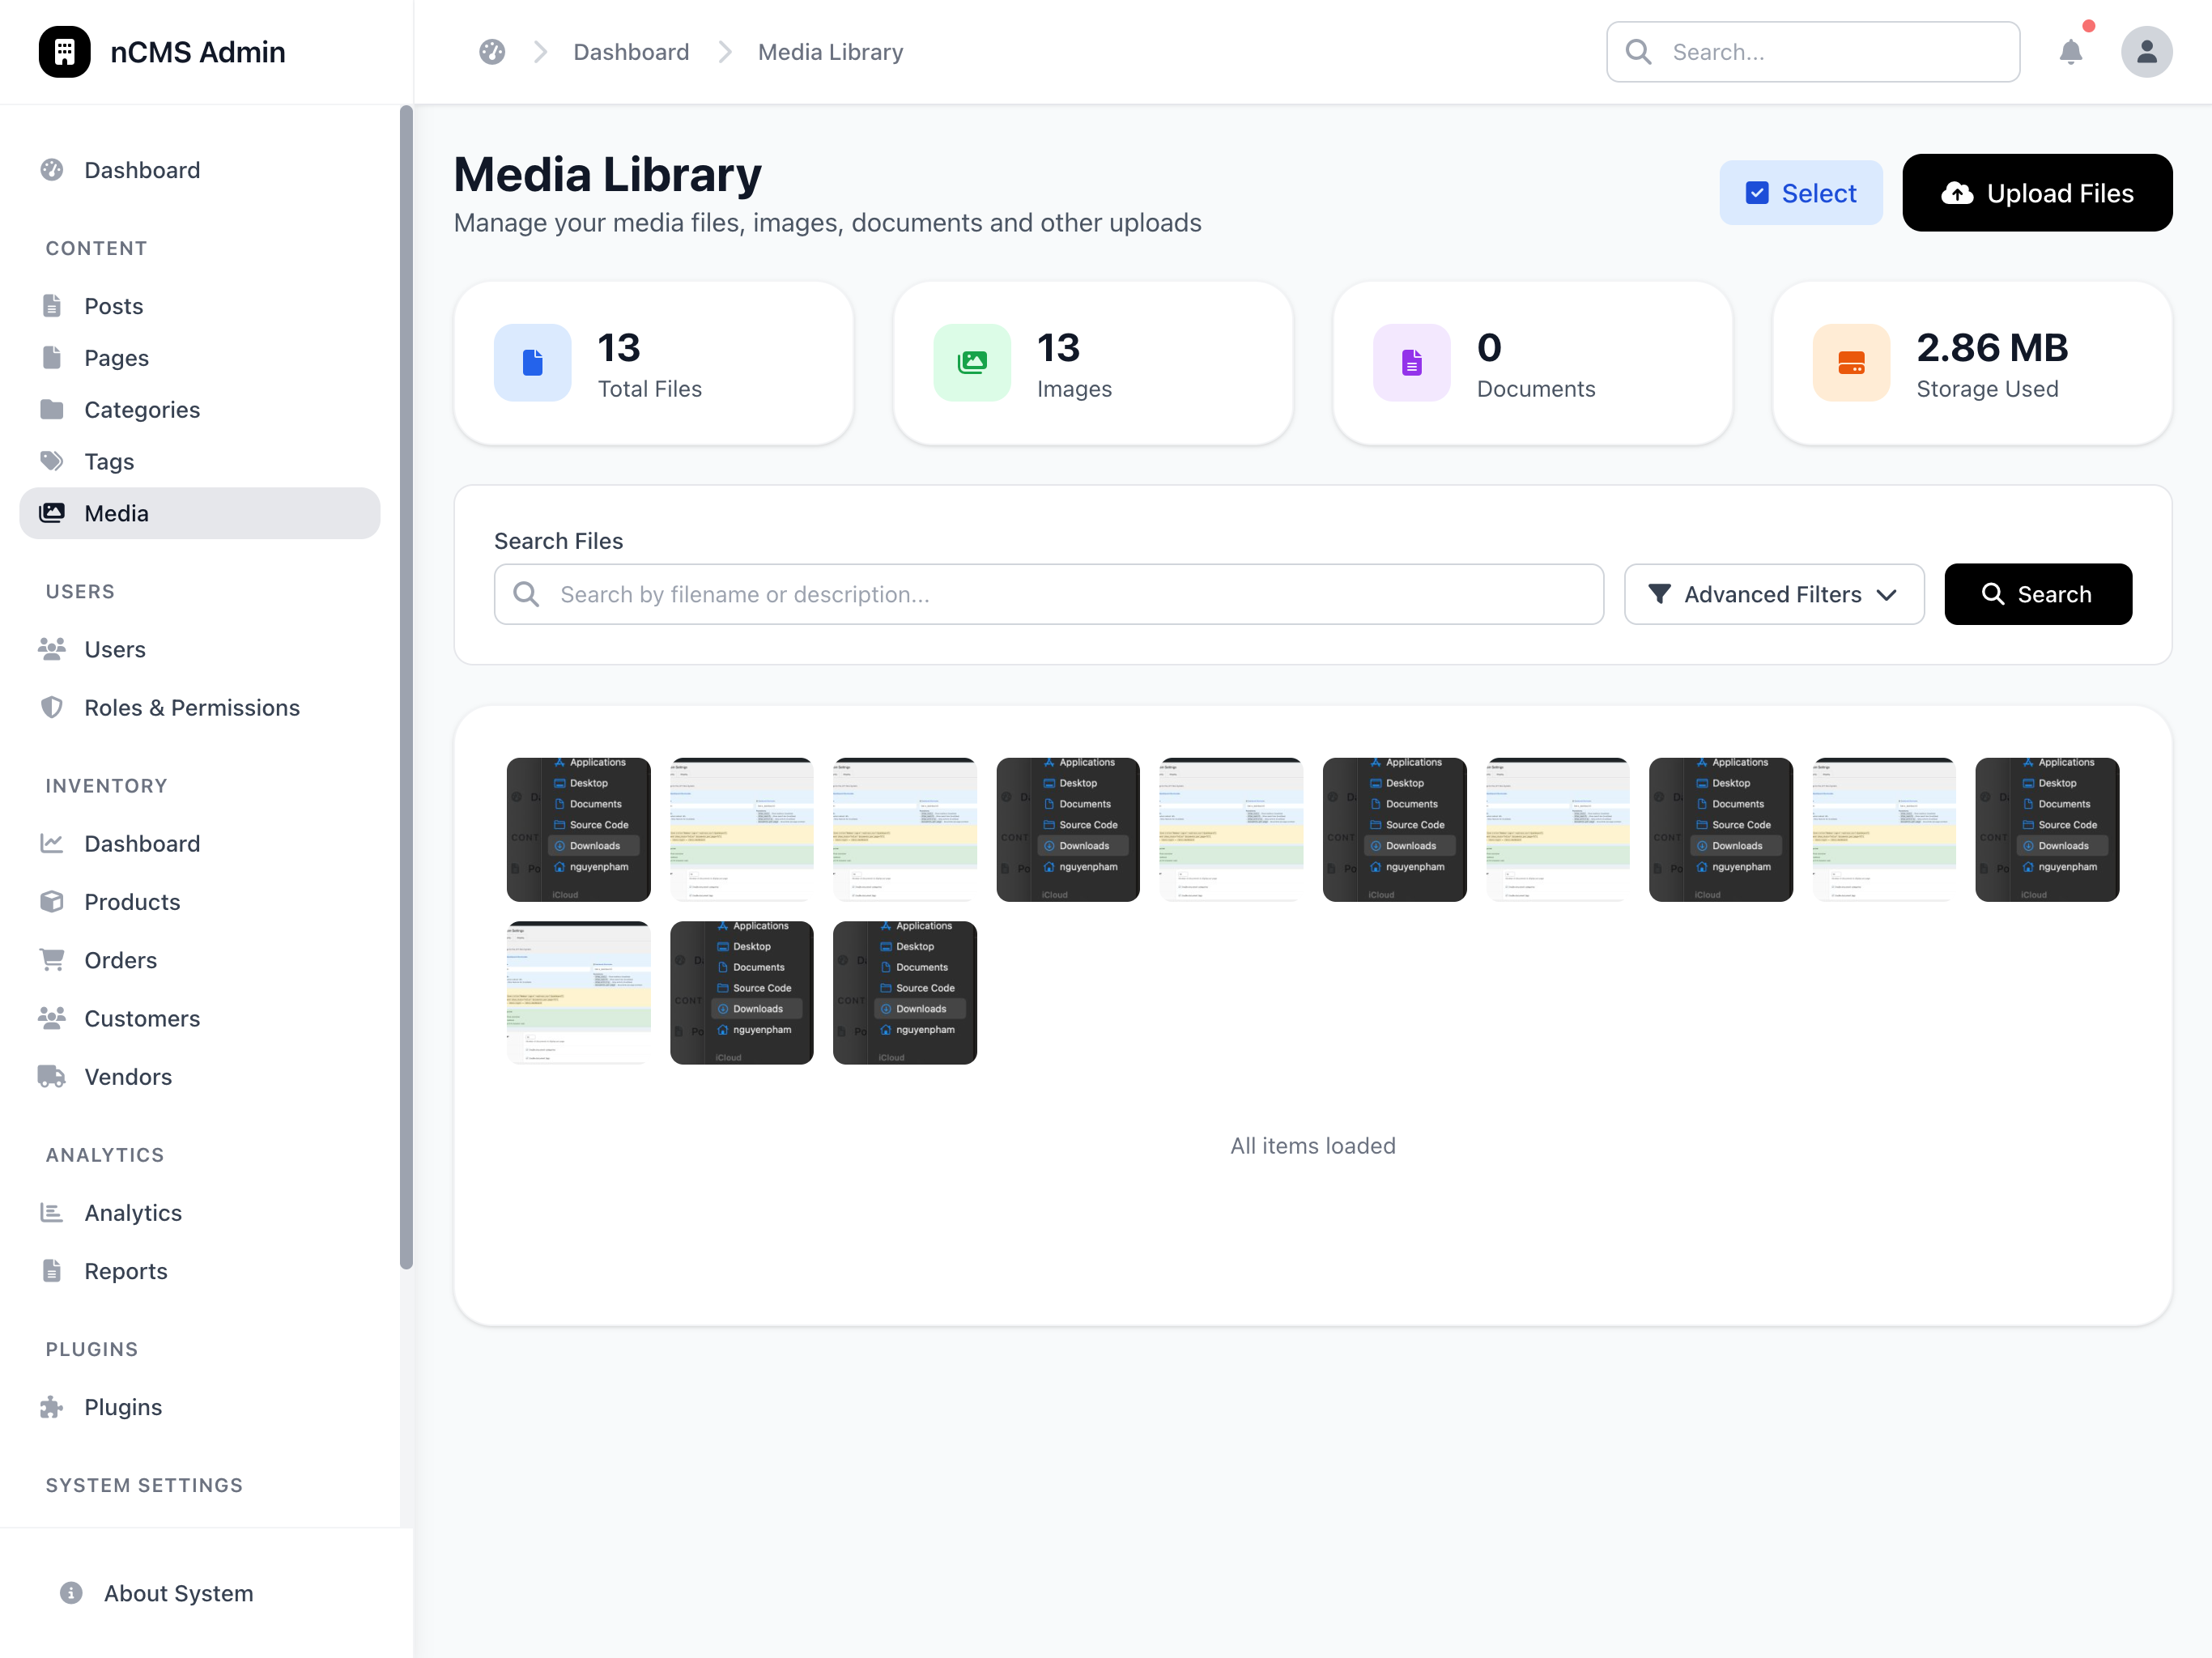2212x1658 pixels.
Task: Focus the filename or description search field
Action: 1048,594
